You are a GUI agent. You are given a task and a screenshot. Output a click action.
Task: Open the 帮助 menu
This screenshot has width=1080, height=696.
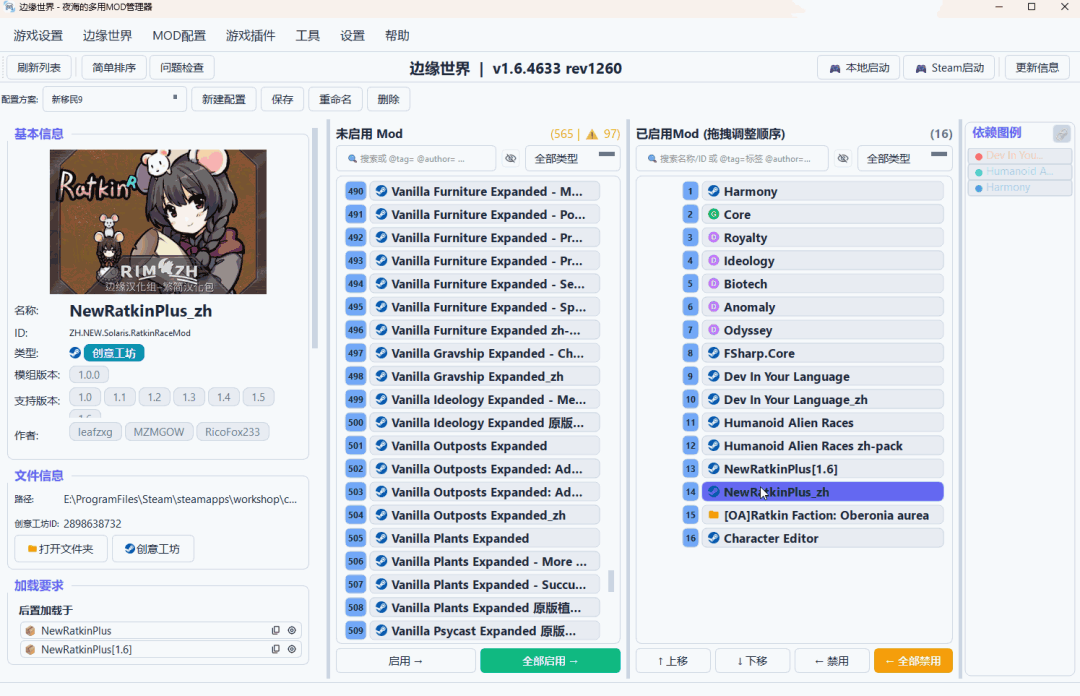(x=397, y=36)
